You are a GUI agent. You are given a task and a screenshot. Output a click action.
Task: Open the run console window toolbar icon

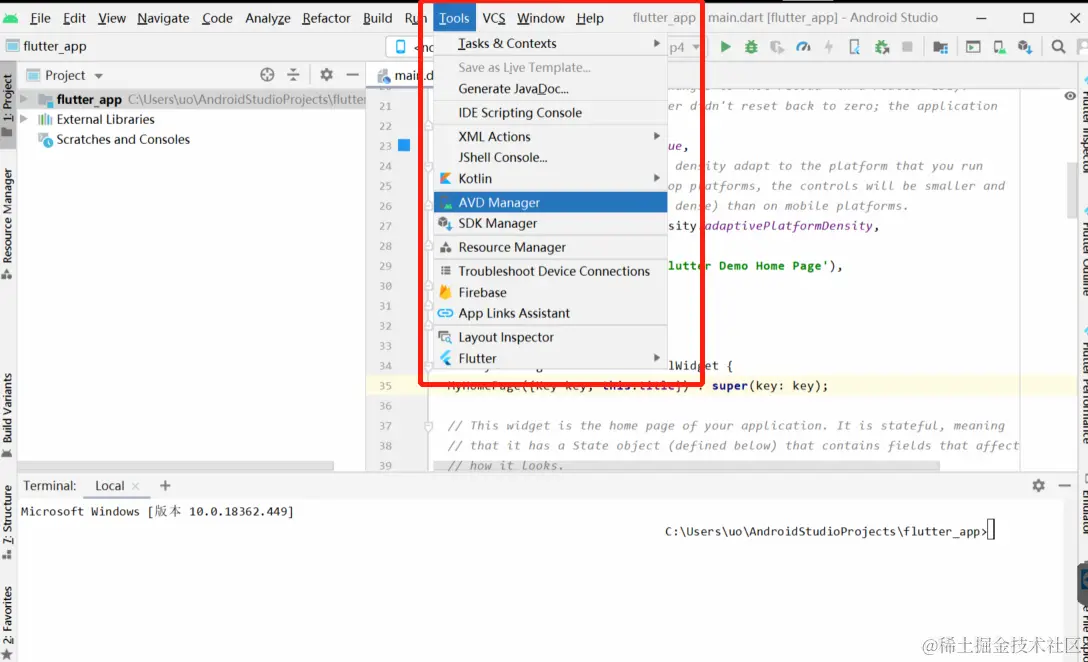(973, 46)
